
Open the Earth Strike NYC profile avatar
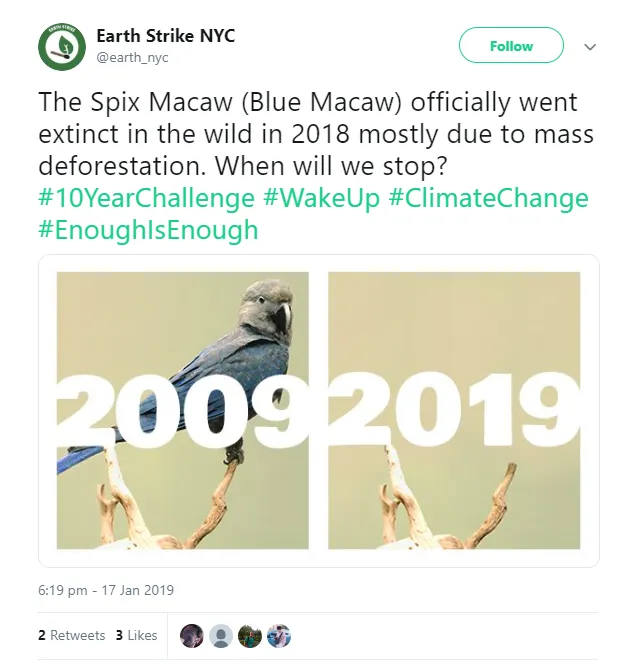(x=62, y=46)
